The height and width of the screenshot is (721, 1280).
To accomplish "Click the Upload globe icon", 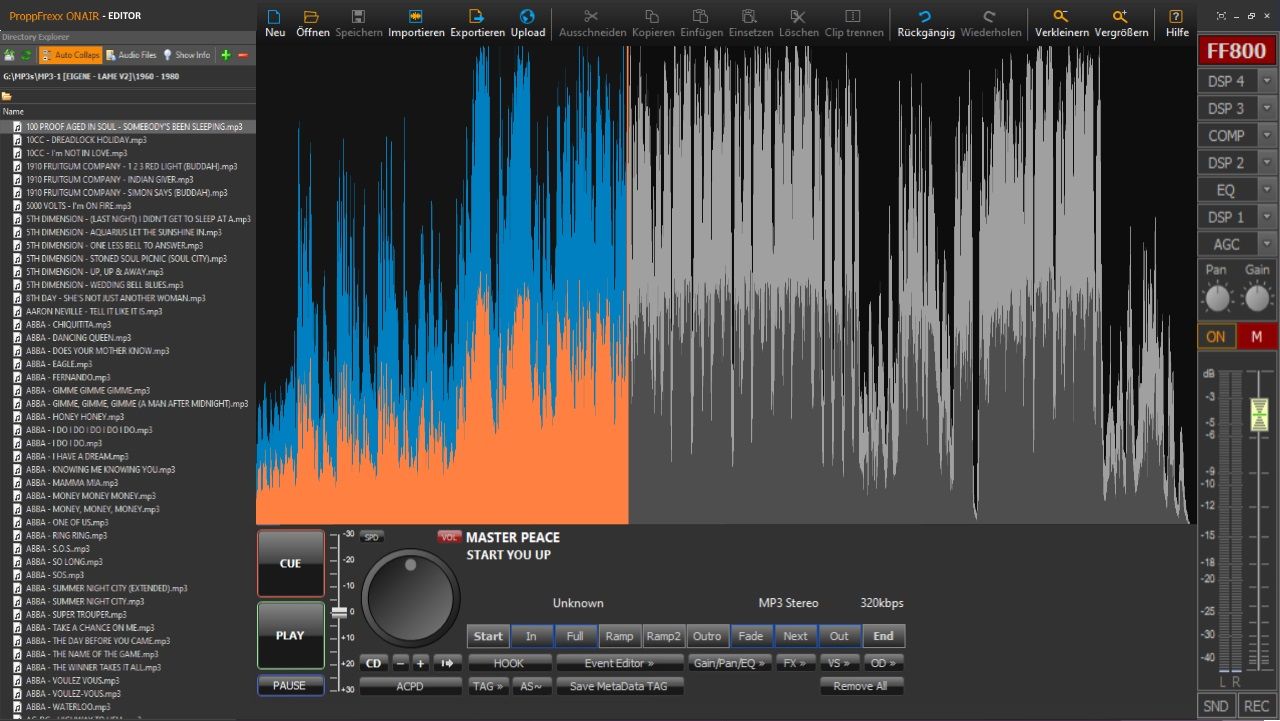I will [x=528, y=17].
